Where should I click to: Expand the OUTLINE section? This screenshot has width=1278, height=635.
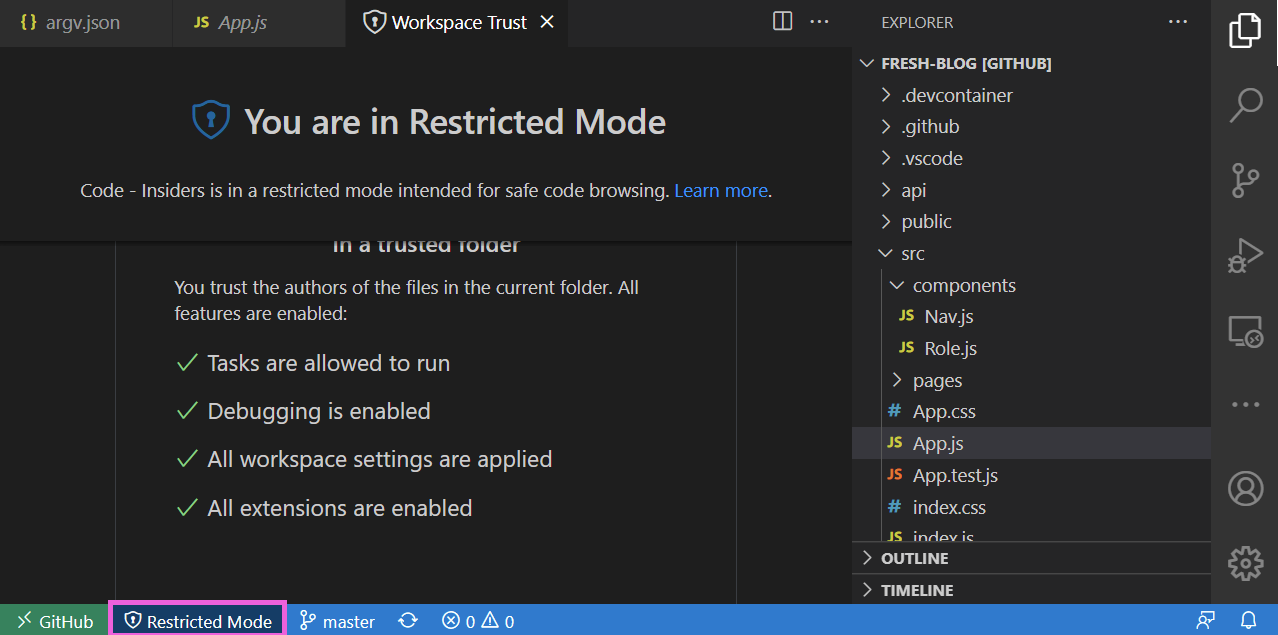point(1031,558)
